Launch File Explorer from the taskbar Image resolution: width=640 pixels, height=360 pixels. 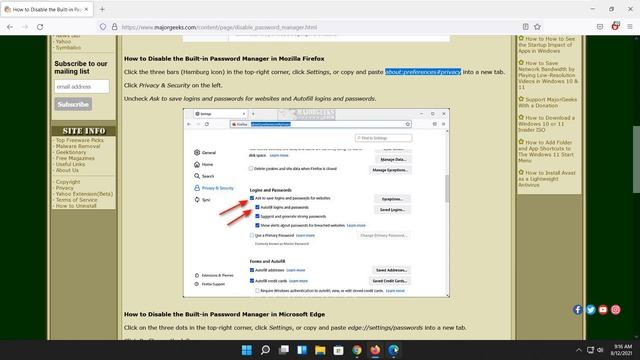pyautogui.click(x=320, y=350)
